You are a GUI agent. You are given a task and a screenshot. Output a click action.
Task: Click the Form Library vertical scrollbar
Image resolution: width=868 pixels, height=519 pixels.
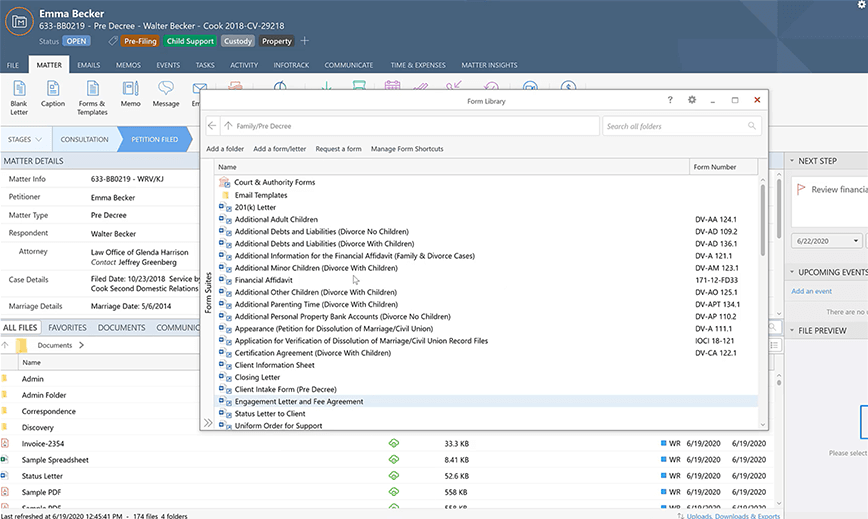click(x=763, y=220)
